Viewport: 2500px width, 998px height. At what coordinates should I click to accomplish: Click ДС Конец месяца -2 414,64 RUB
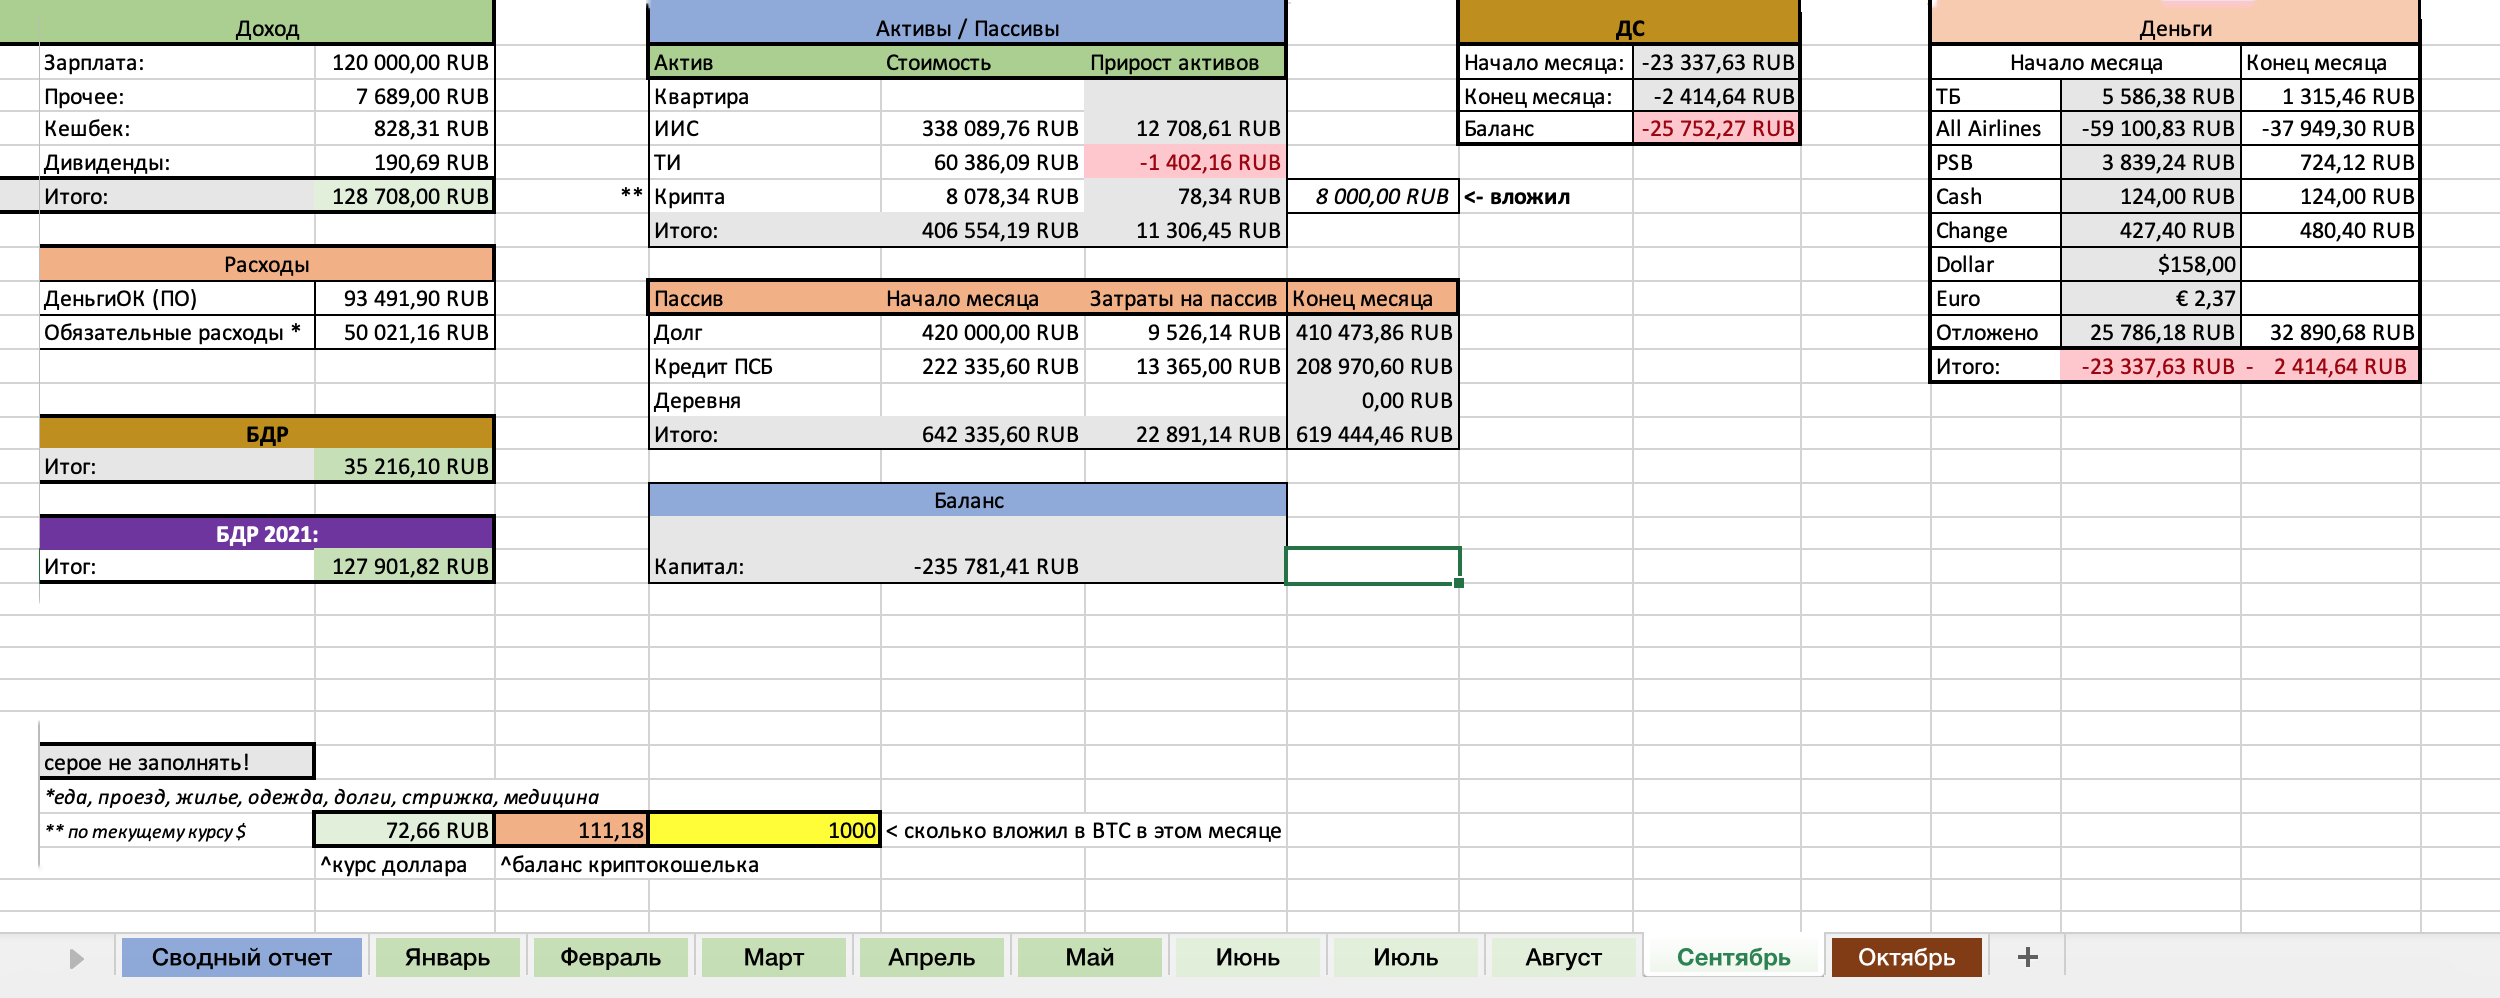click(x=1716, y=96)
